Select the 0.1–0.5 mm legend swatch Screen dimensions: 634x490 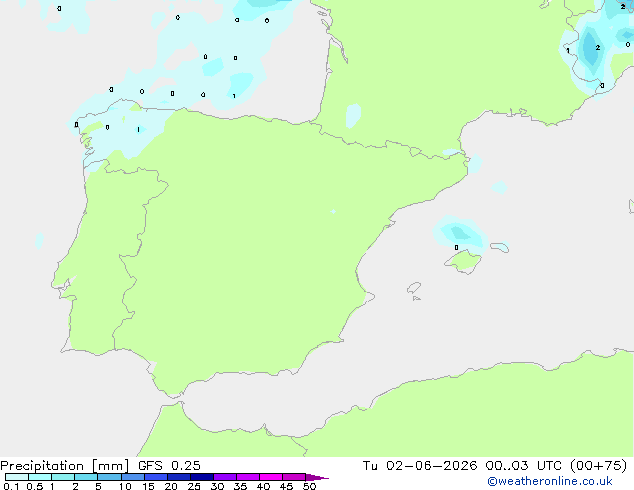[x=17, y=477]
